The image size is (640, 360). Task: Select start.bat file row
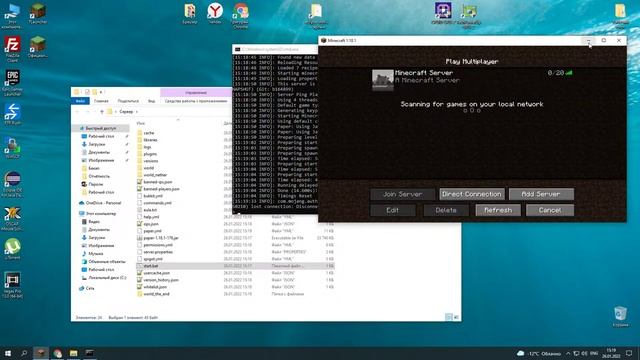point(235,266)
